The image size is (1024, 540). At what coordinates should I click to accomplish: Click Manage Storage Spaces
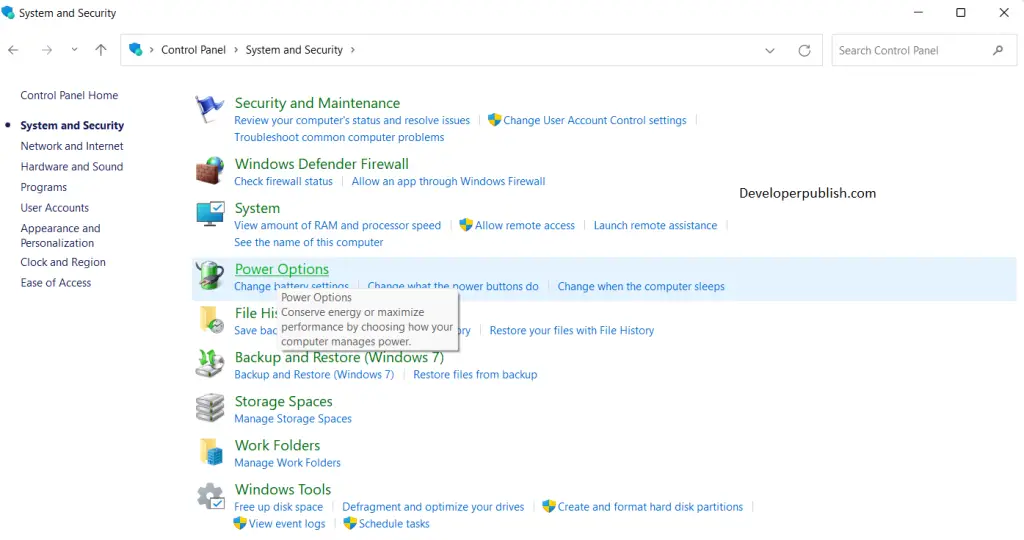pos(293,419)
